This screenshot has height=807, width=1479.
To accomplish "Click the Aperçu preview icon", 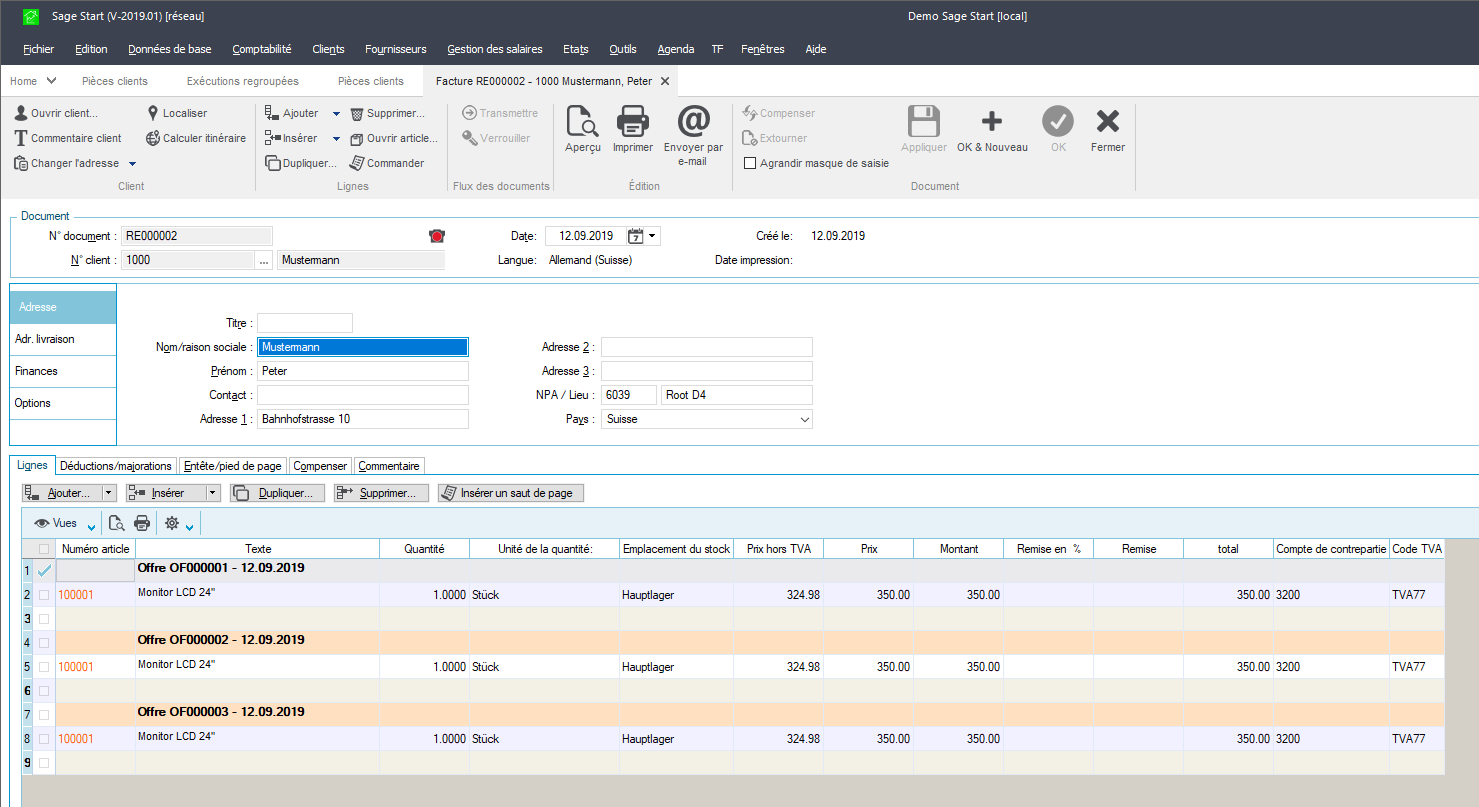I will [582, 123].
